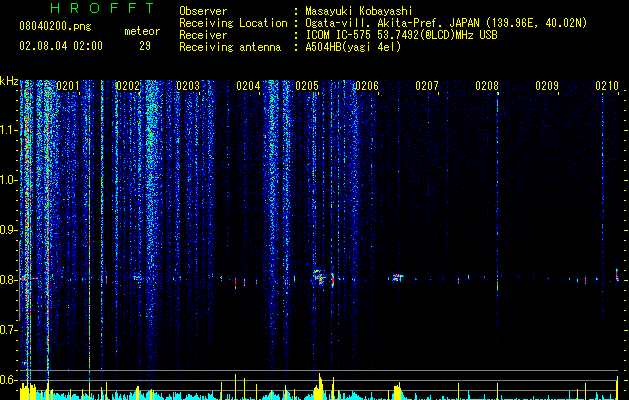
Task: Click the Receiver label
Action: (x=203, y=35)
